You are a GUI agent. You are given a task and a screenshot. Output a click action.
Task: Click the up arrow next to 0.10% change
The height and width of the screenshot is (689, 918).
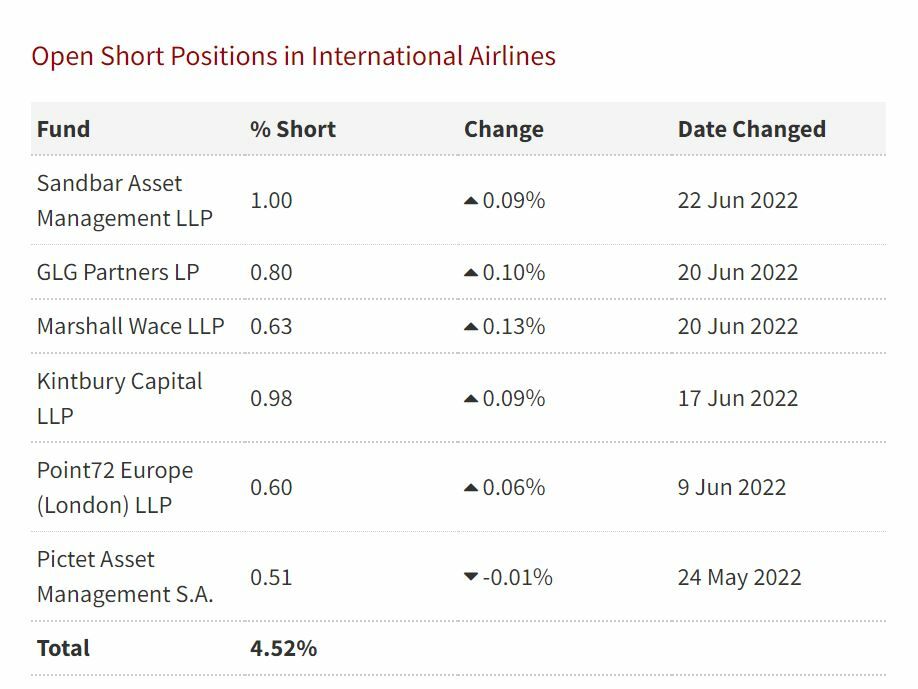click(471, 273)
